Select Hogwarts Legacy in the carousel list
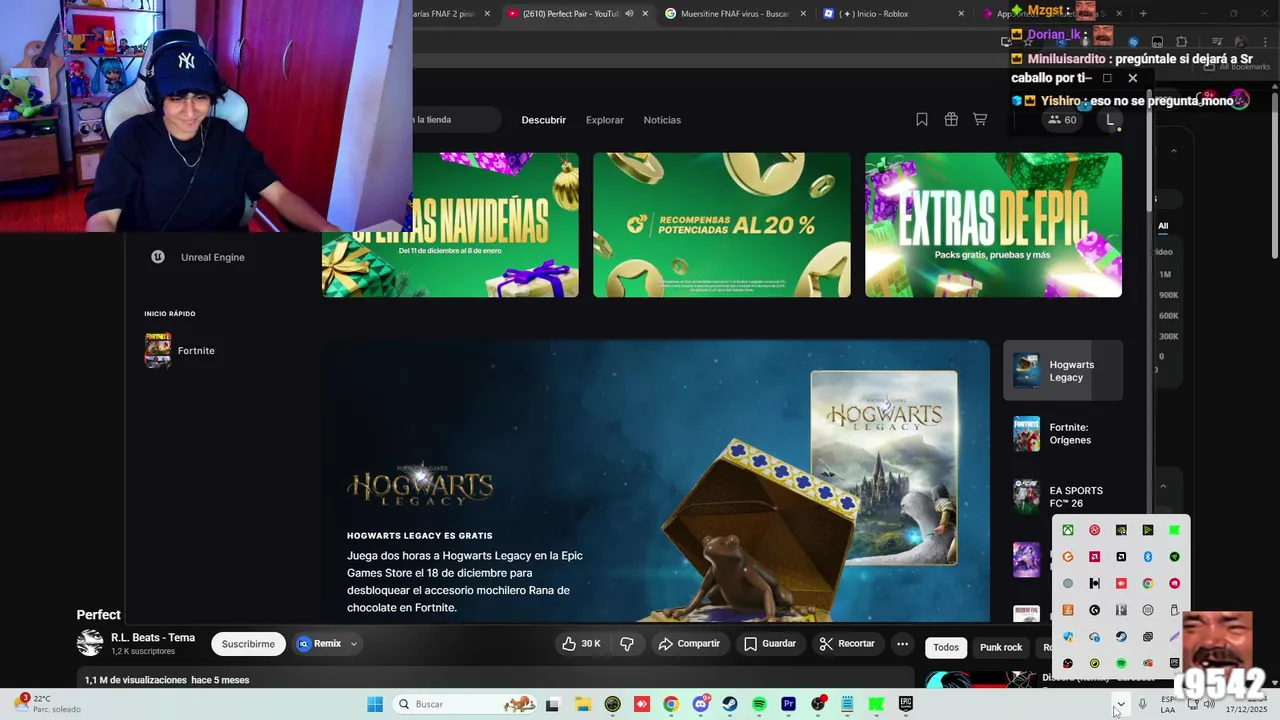The image size is (1280, 720). click(x=1063, y=370)
